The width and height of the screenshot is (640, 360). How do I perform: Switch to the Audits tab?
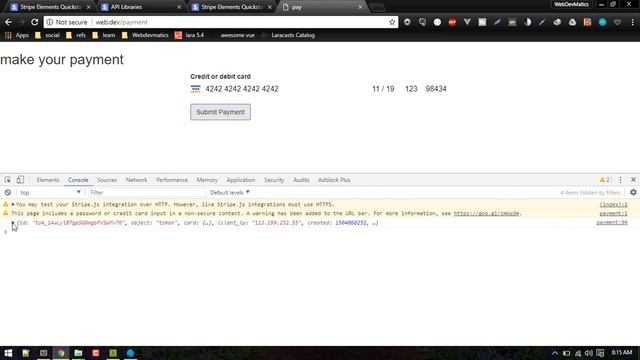tap(301, 180)
